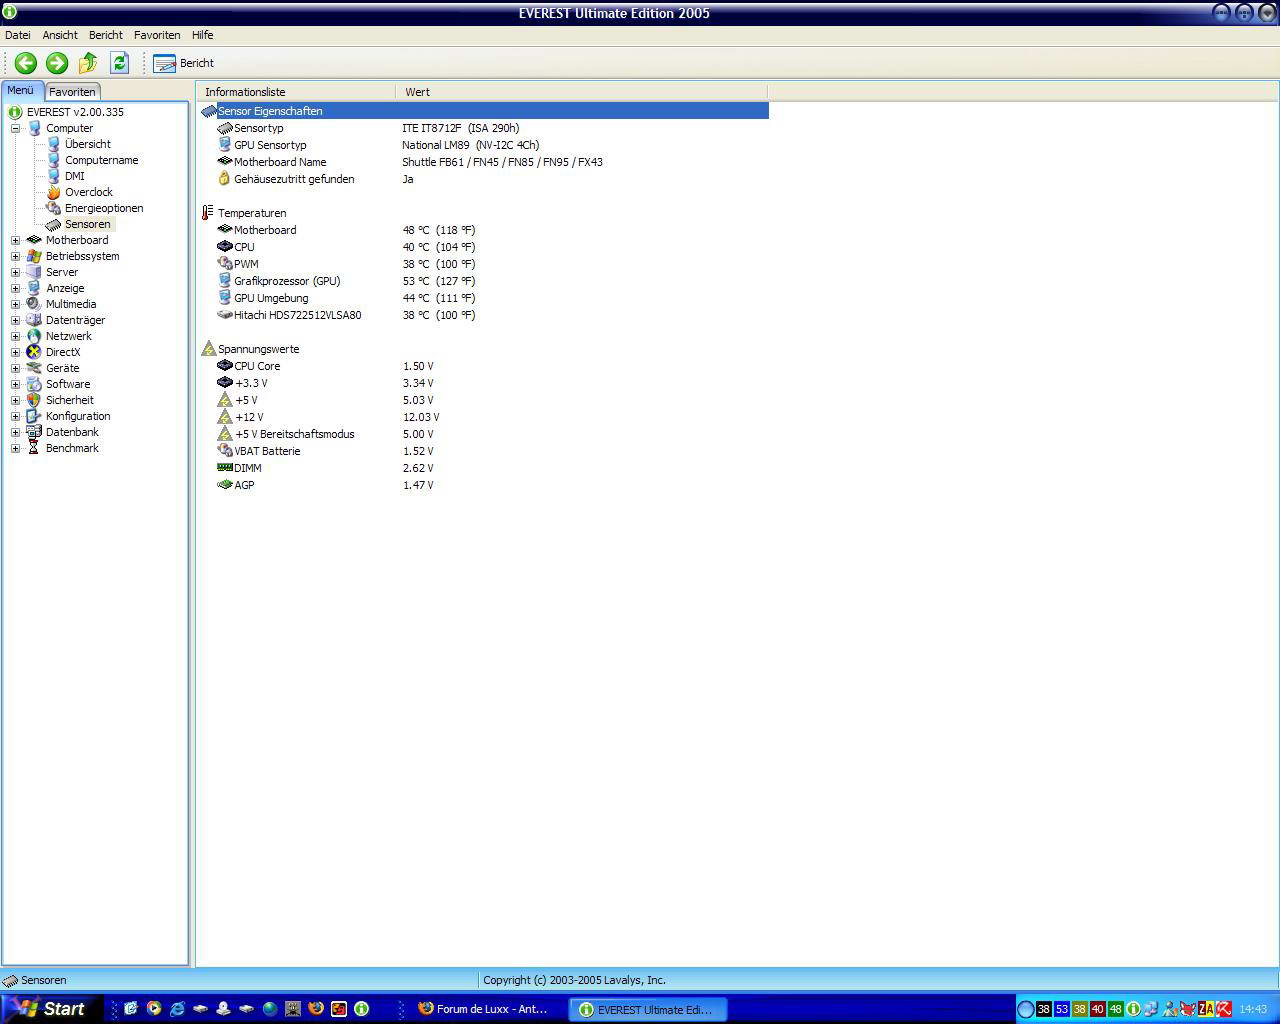Expand the Sicherheit tree node
The width and height of the screenshot is (1280, 1024).
click(16, 400)
